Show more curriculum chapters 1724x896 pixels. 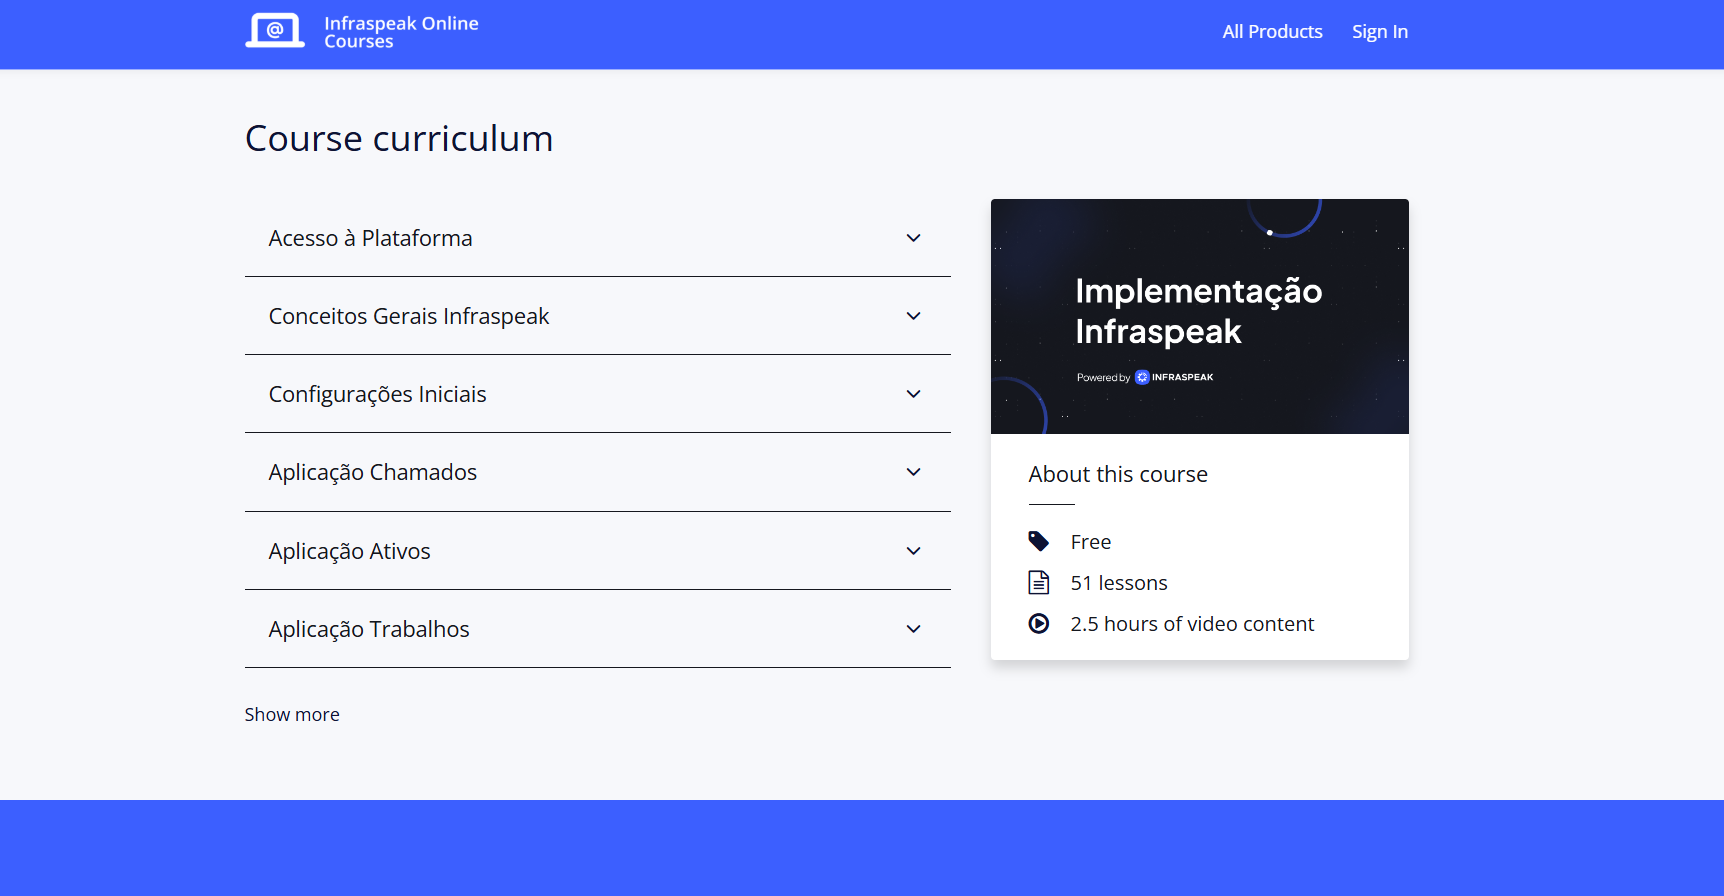pos(292,714)
